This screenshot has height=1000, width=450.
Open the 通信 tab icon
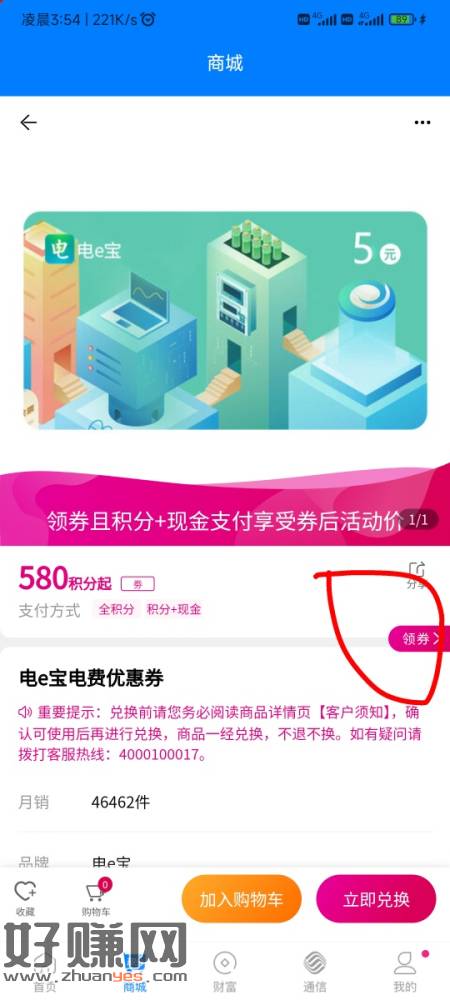pyautogui.click(x=314, y=971)
